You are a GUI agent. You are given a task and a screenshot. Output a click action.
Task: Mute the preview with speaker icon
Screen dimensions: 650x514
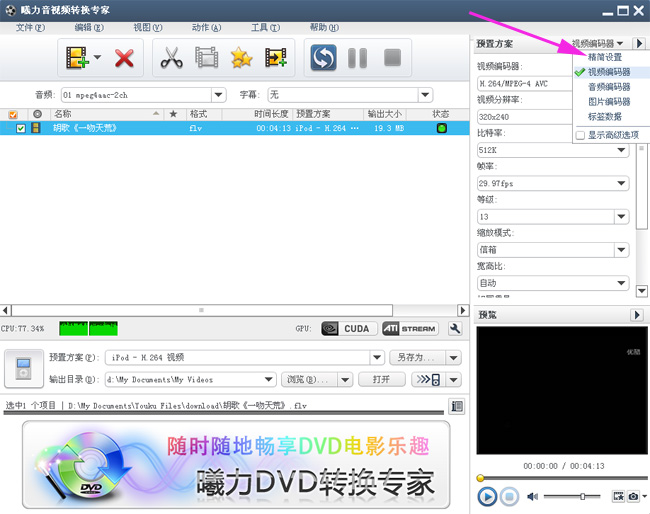[x=532, y=496]
